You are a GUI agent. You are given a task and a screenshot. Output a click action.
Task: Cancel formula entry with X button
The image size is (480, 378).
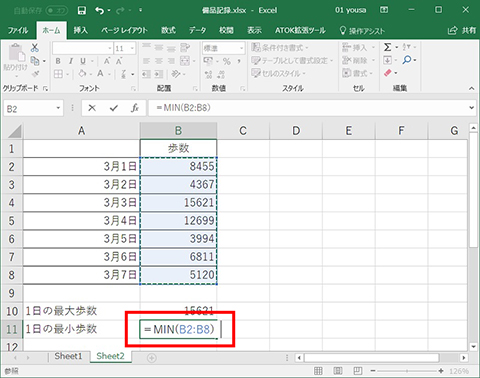[92, 108]
